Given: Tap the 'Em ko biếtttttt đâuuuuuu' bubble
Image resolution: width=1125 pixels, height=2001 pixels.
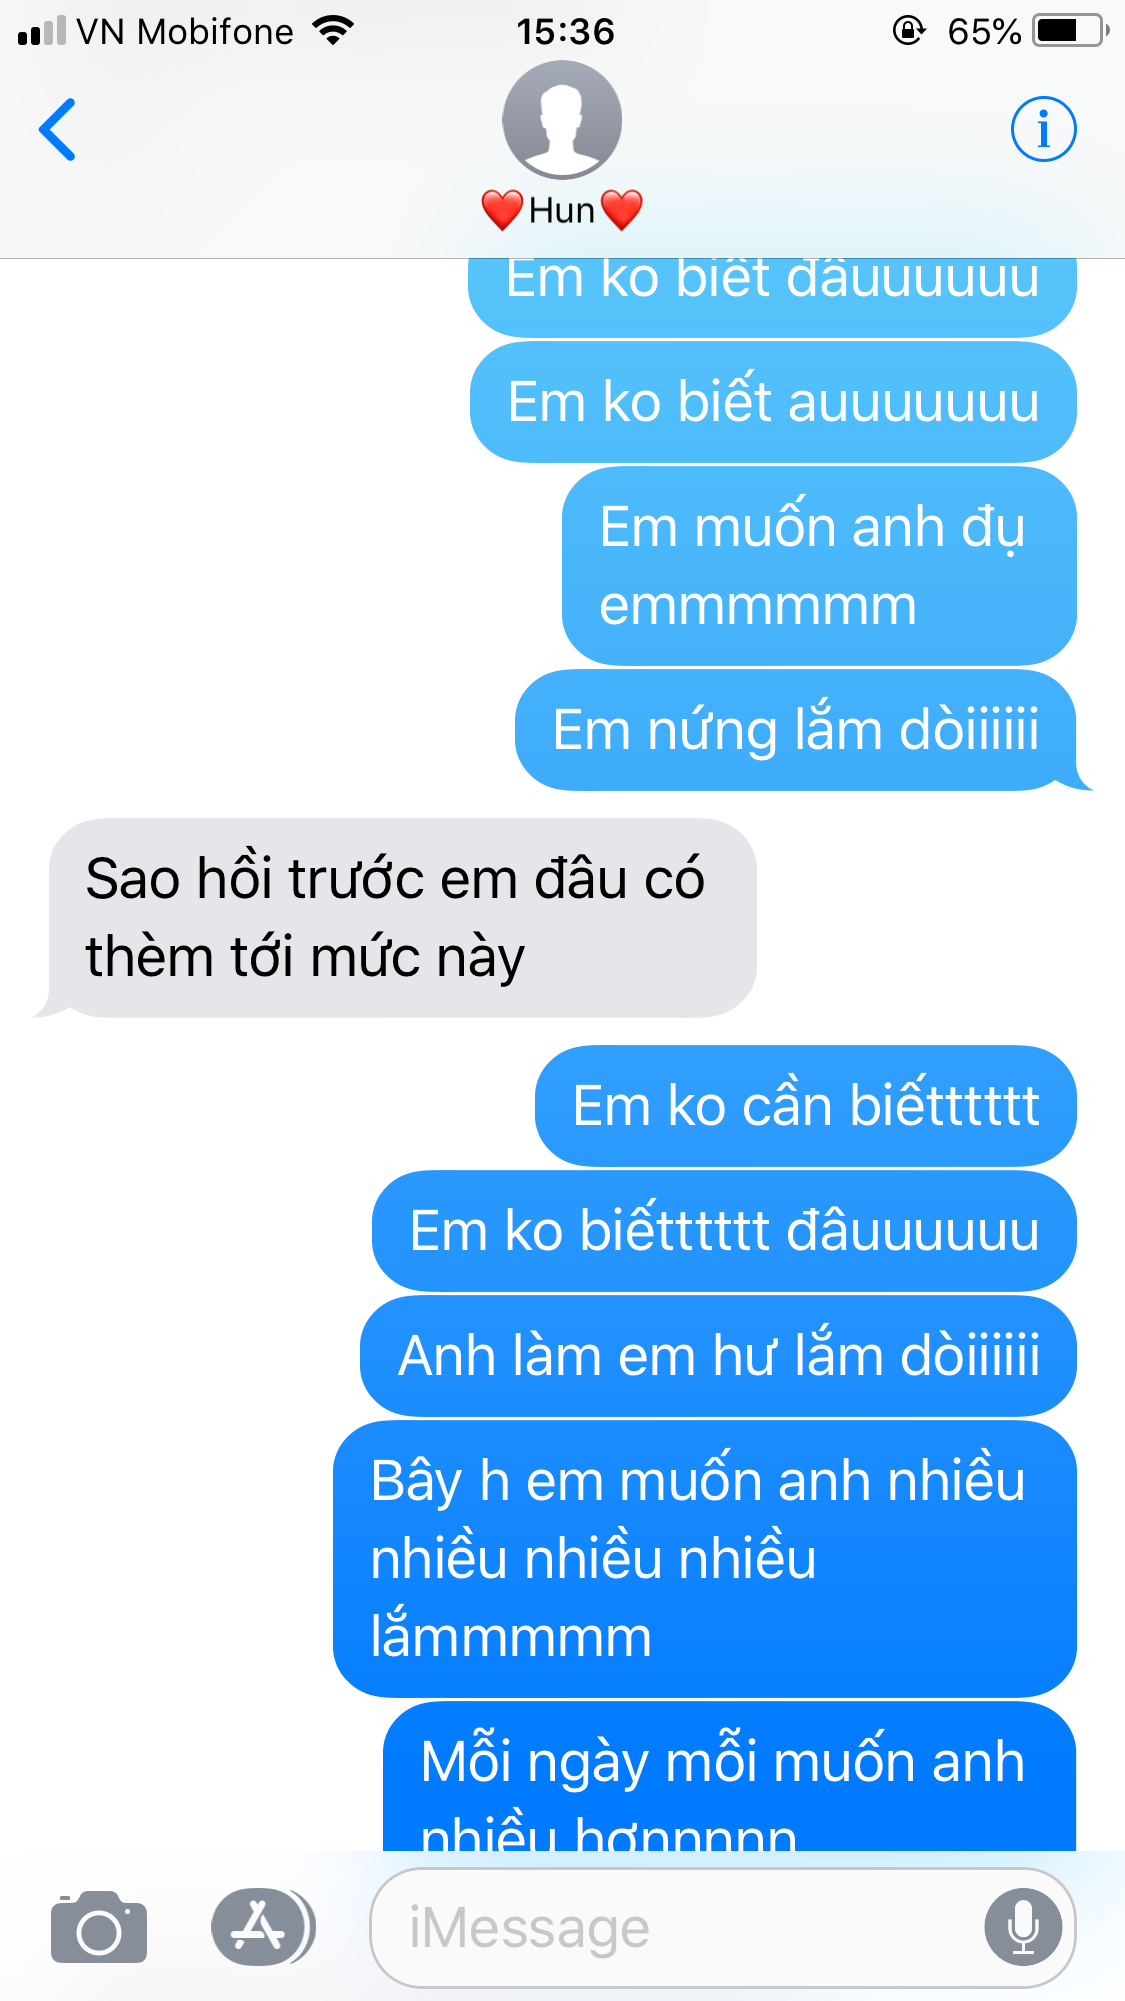Looking at the screenshot, I should (x=724, y=1231).
